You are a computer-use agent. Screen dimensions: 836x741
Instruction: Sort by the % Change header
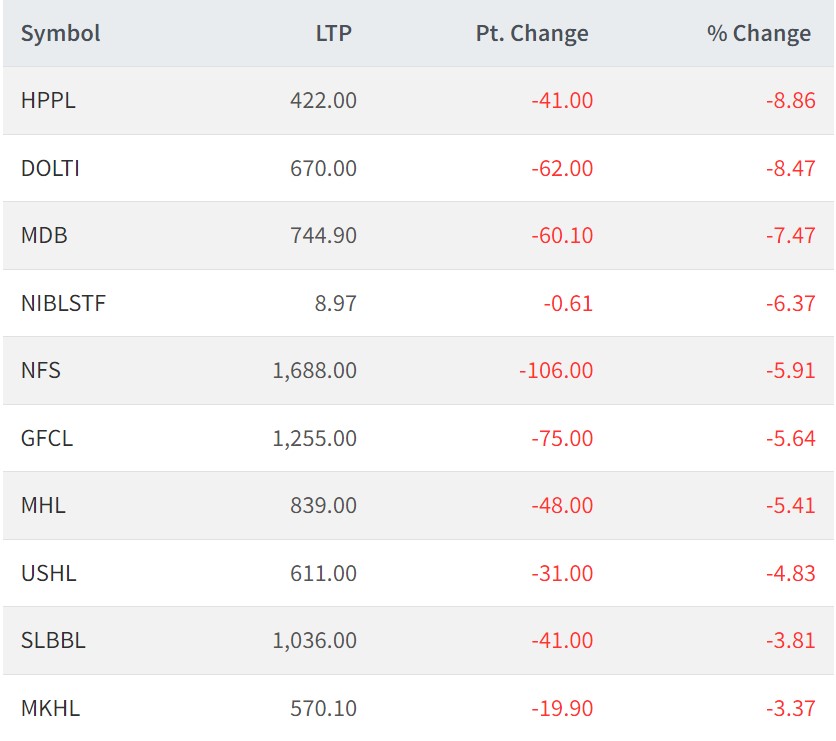759,34
